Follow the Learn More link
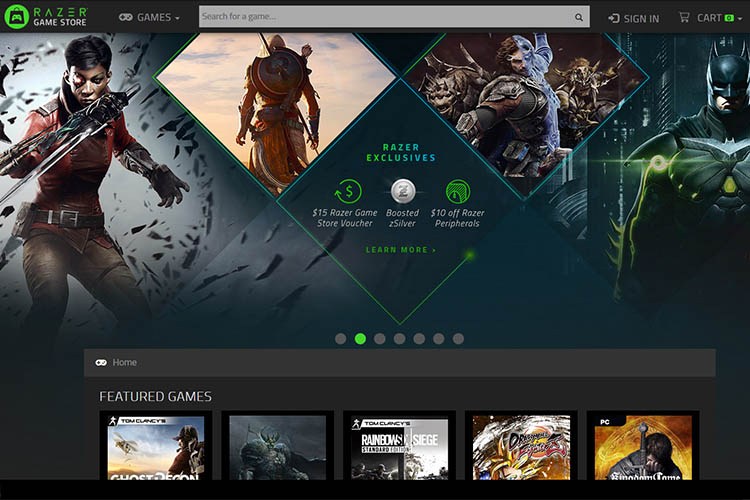This screenshot has height=500, width=750. [401, 250]
